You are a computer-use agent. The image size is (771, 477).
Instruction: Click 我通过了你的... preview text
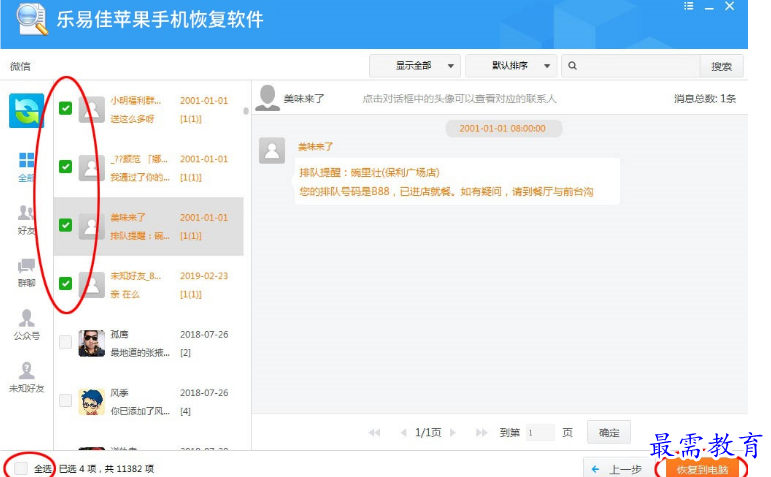(140, 177)
